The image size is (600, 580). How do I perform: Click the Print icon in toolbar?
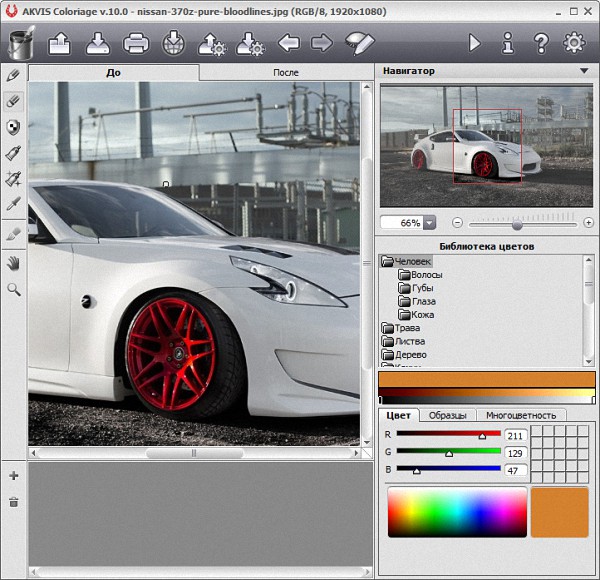(x=136, y=43)
